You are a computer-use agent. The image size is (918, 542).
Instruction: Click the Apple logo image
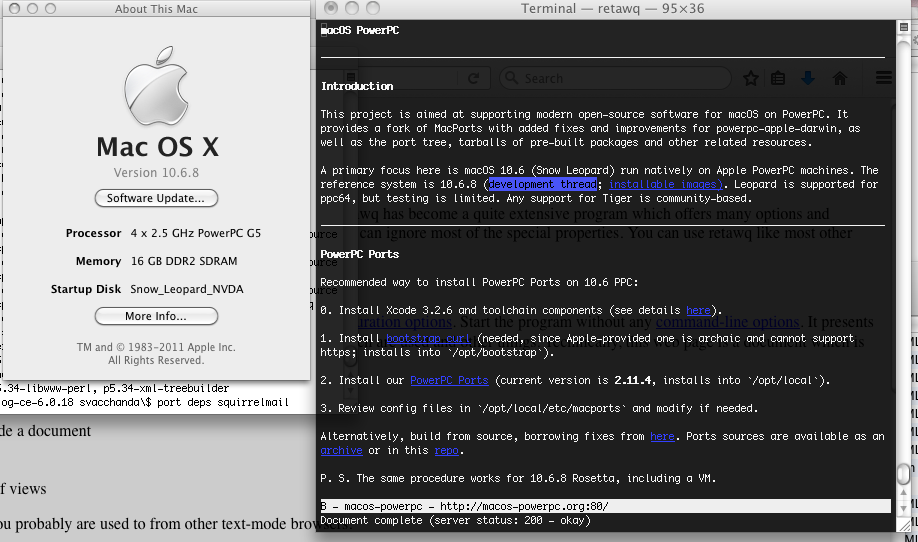tap(156, 85)
